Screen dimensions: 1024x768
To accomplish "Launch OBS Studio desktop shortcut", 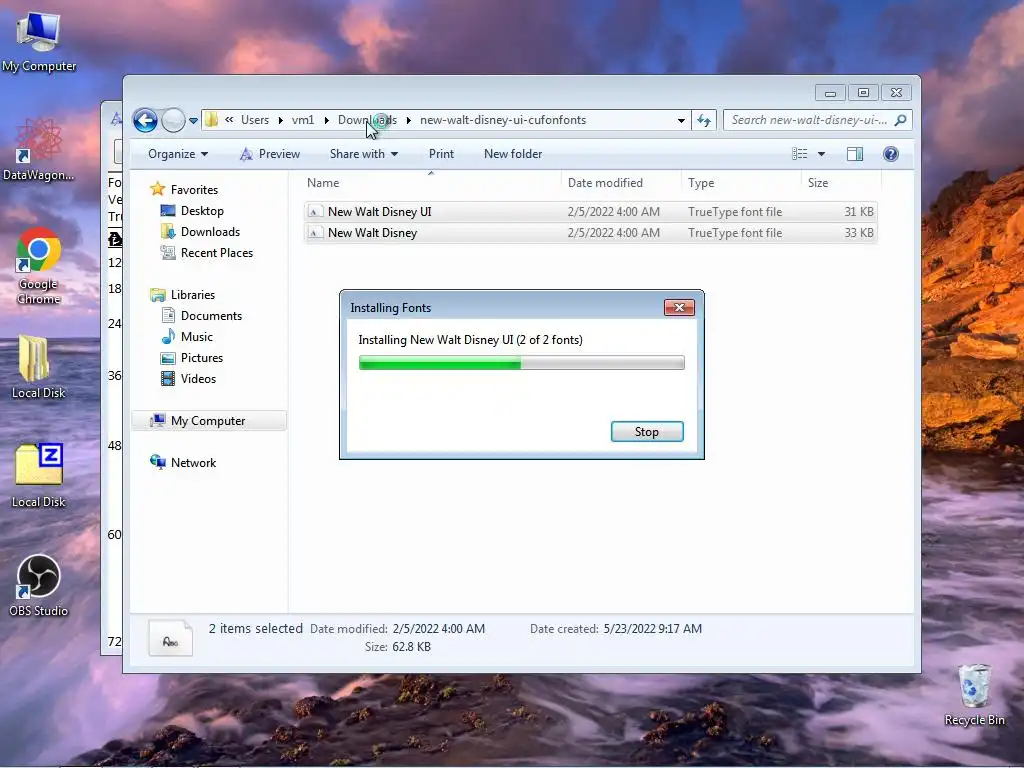I will (39, 585).
